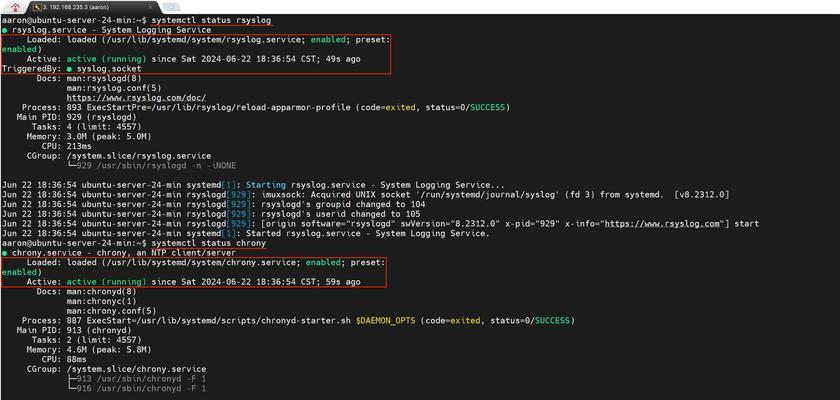Click 'CPU: 88ms' value

(77, 359)
